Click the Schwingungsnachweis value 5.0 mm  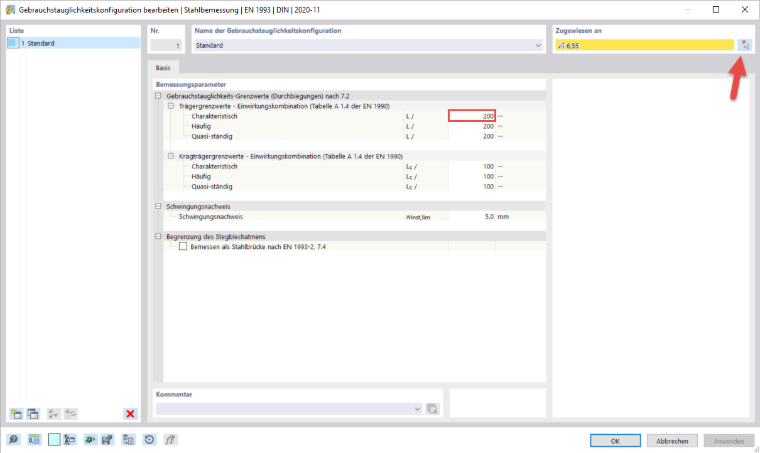coord(472,217)
